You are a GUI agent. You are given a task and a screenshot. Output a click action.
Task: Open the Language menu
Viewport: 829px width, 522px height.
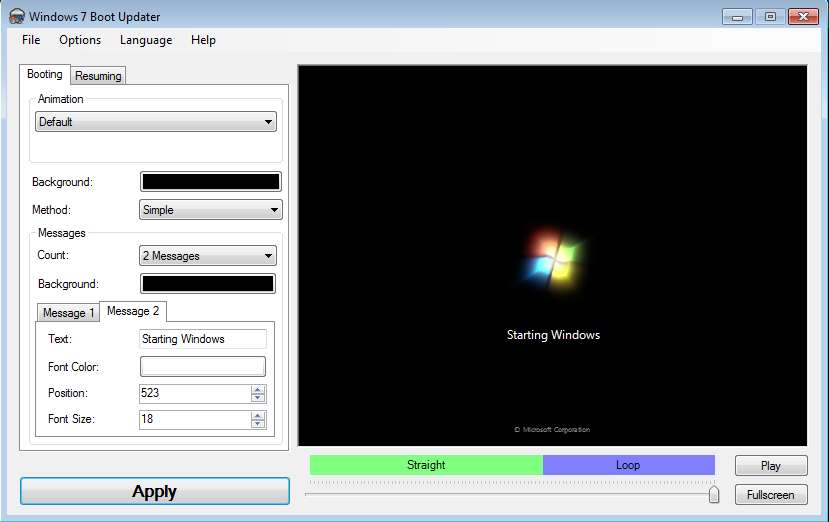146,40
